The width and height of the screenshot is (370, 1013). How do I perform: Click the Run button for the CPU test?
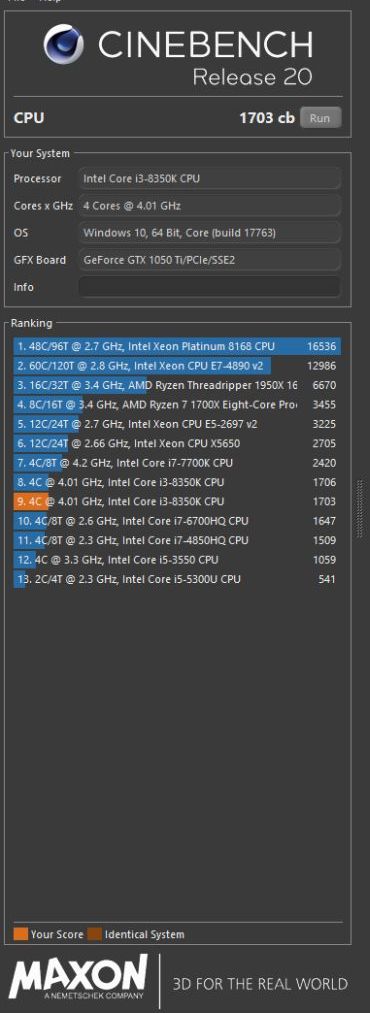[320, 118]
